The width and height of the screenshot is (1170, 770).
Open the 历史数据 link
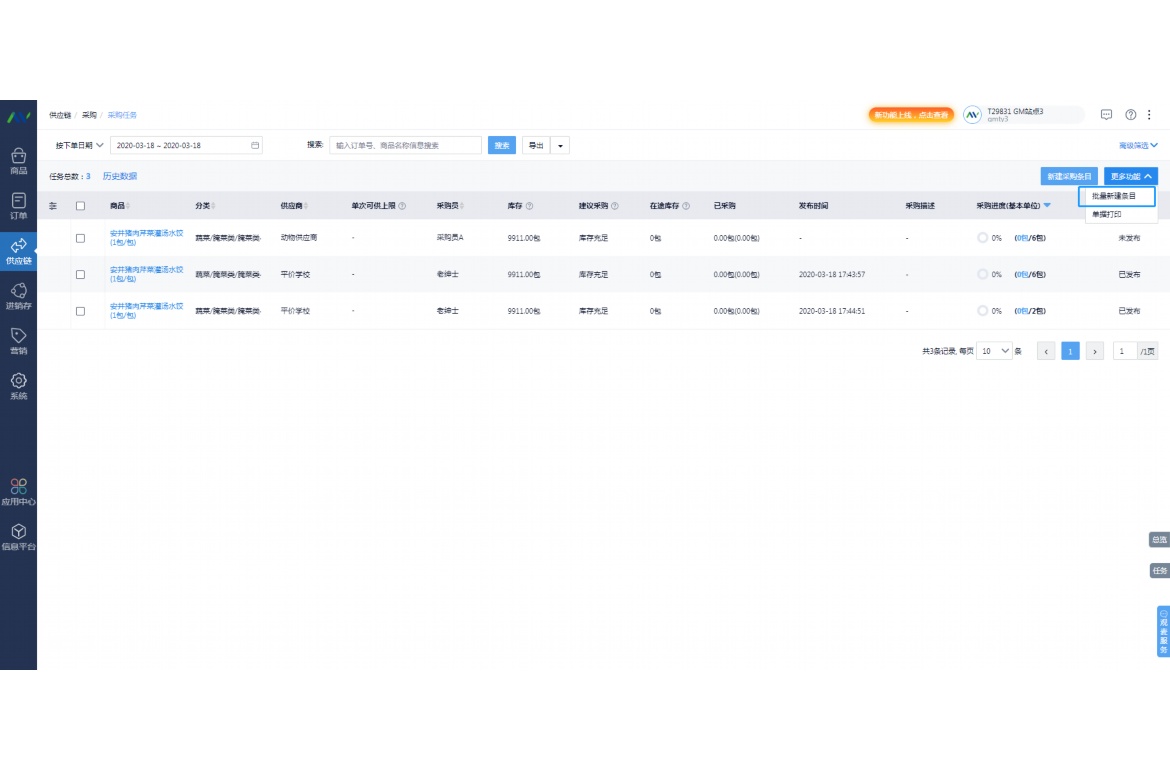pyautogui.click(x=120, y=176)
